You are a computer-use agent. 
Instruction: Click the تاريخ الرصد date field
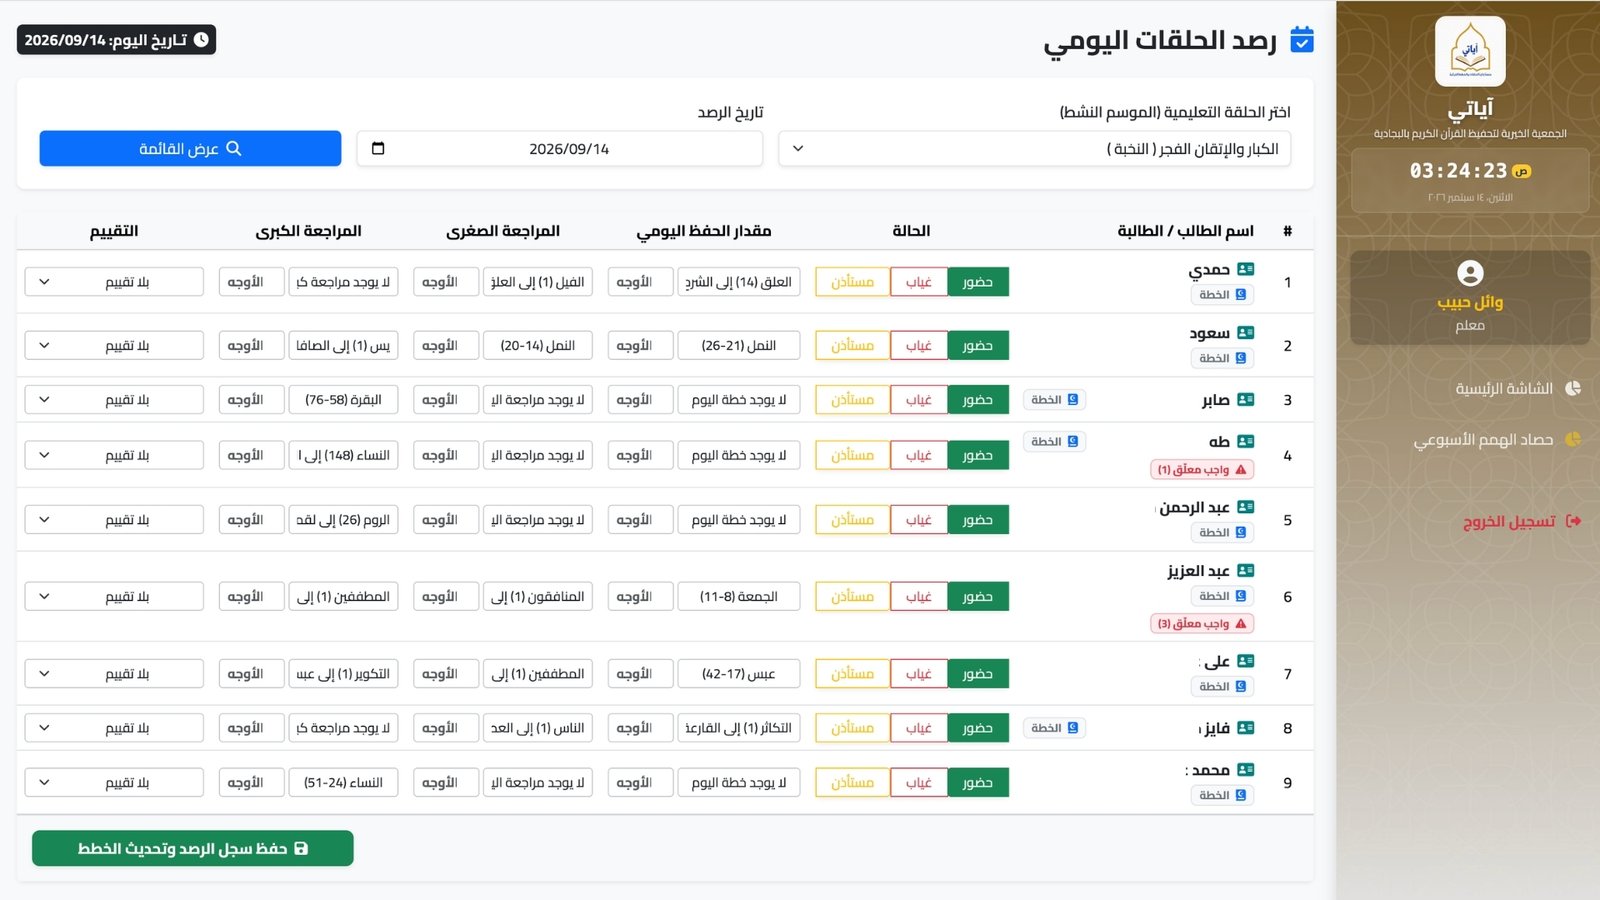560,149
